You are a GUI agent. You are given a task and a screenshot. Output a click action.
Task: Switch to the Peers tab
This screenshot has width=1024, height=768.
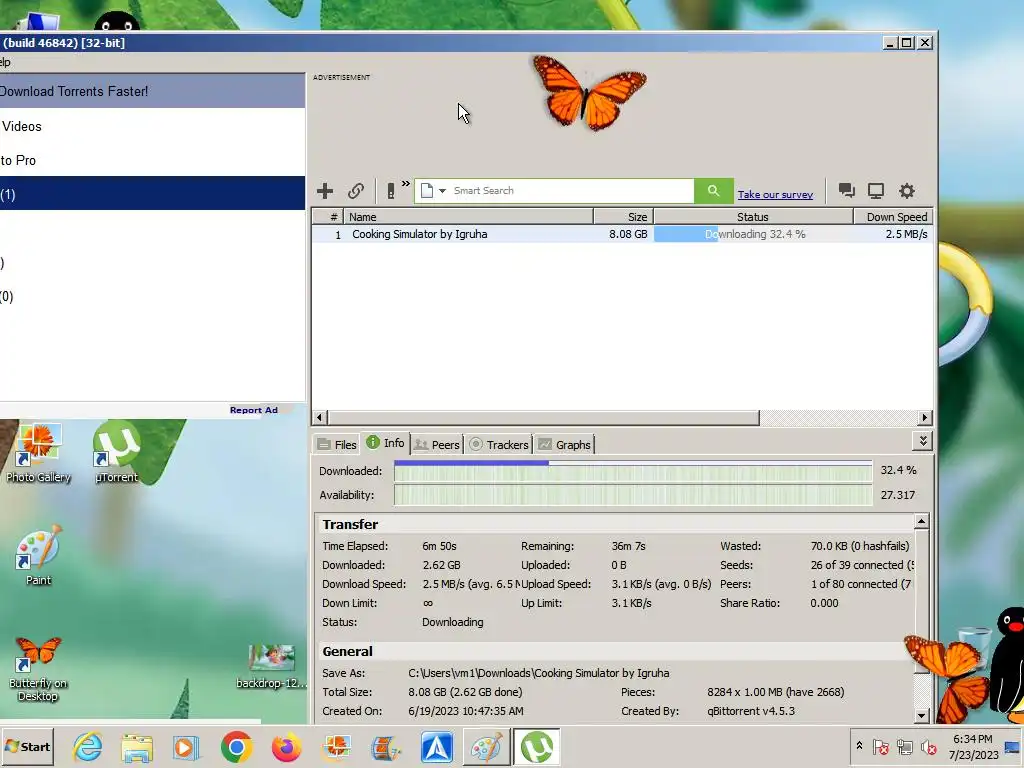pos(437,445)
